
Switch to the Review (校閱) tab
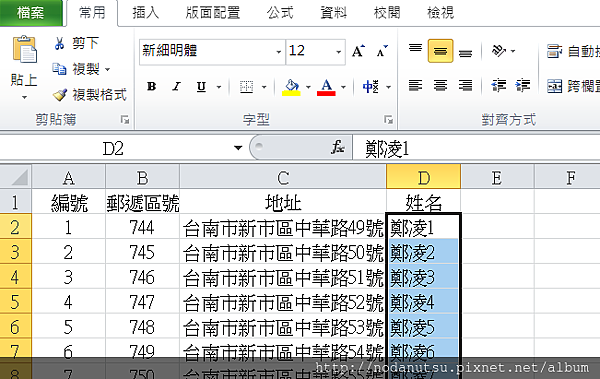click(387, 13)
